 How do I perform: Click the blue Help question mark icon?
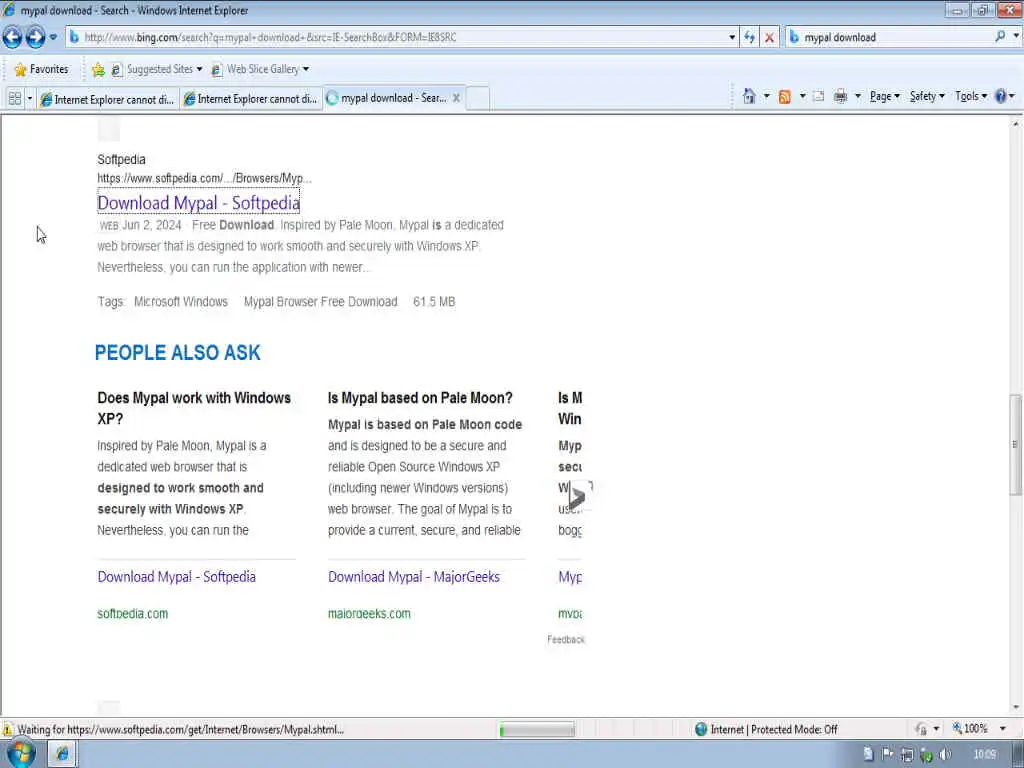1000,96
